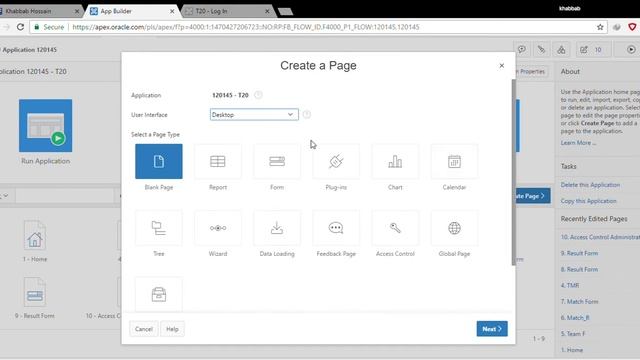Viewport: 640px width, 360px height.
Task: Run the application using the big icon
Action: 45,126
